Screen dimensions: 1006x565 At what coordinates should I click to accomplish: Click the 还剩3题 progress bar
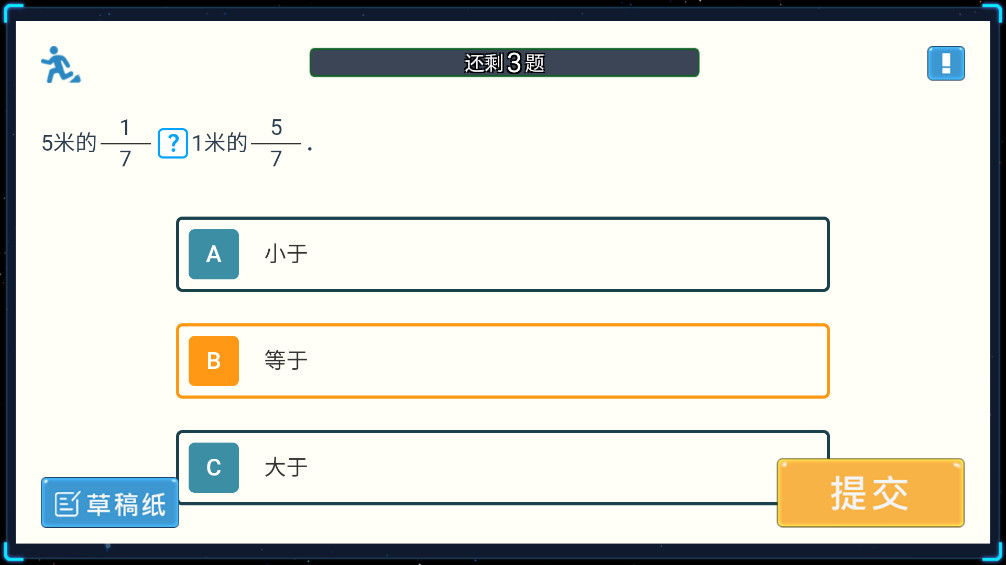504,63
